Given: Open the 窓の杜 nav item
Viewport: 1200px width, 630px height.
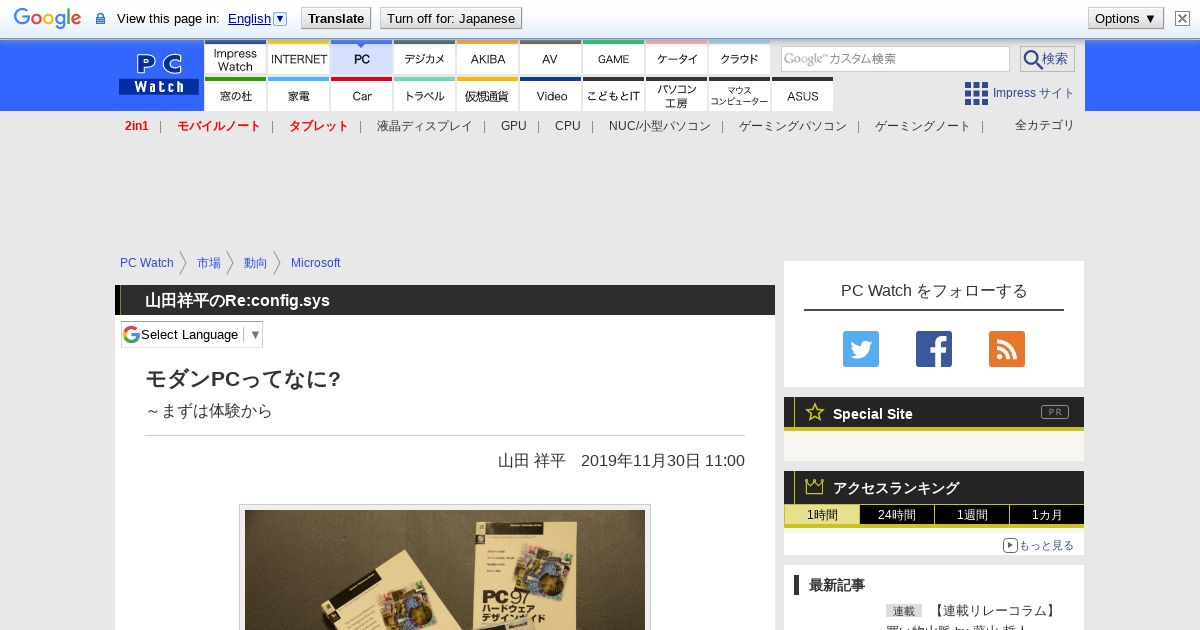Looking at the screenshot, I should pyautogui.click(x=235, y=95).
